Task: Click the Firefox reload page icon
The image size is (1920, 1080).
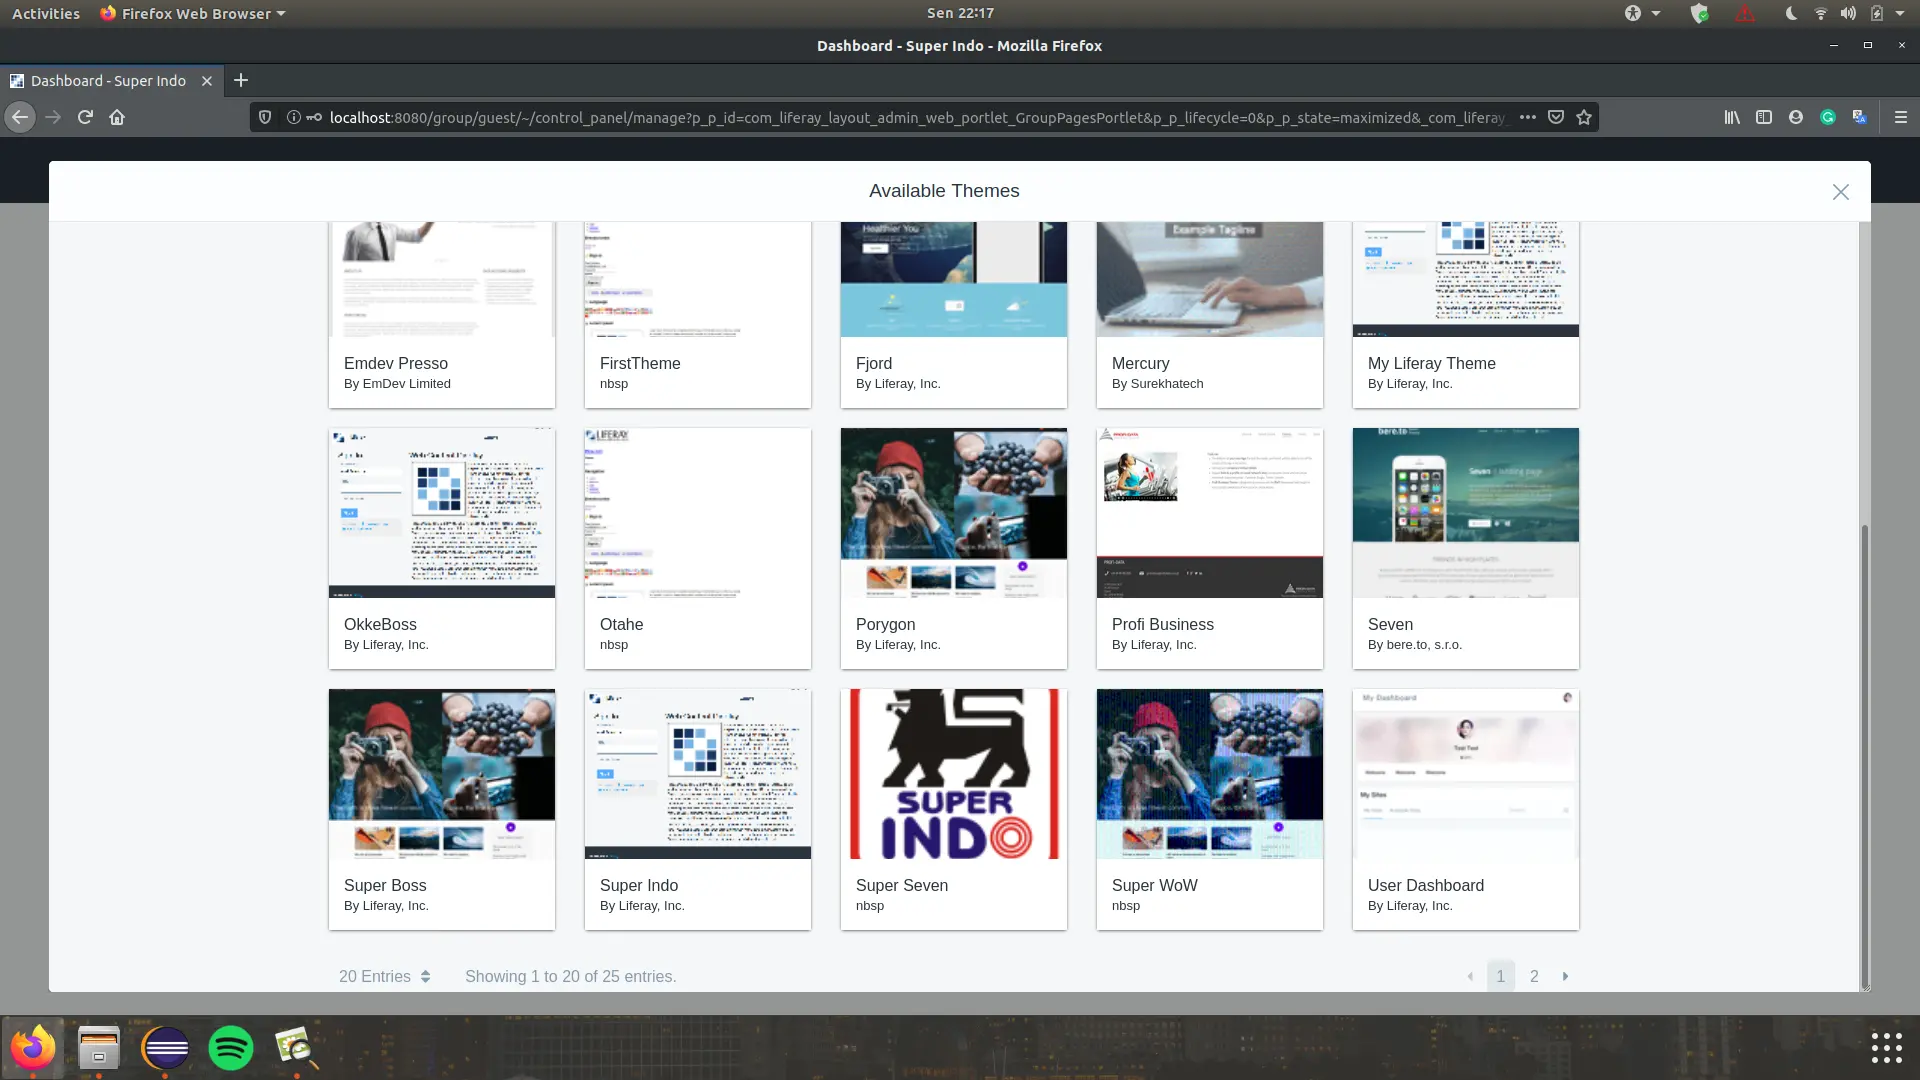Action: click(x=85, y=117)
